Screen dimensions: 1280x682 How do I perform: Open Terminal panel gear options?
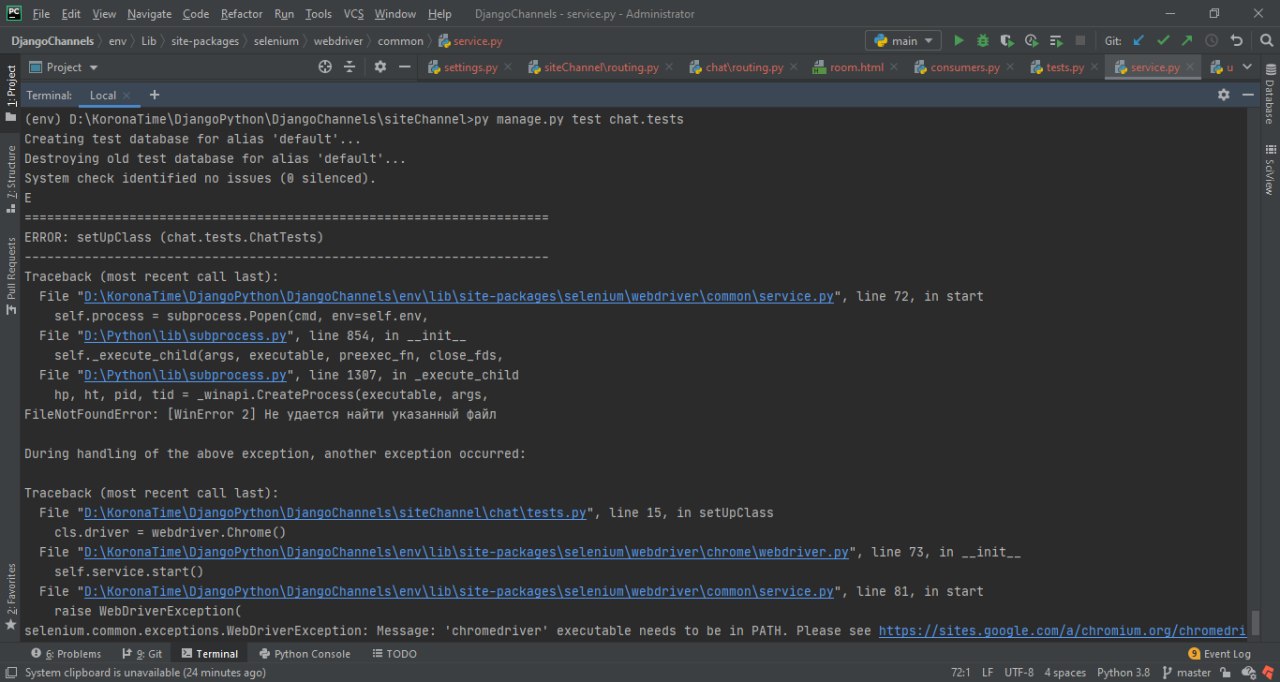coord(1223,94)
